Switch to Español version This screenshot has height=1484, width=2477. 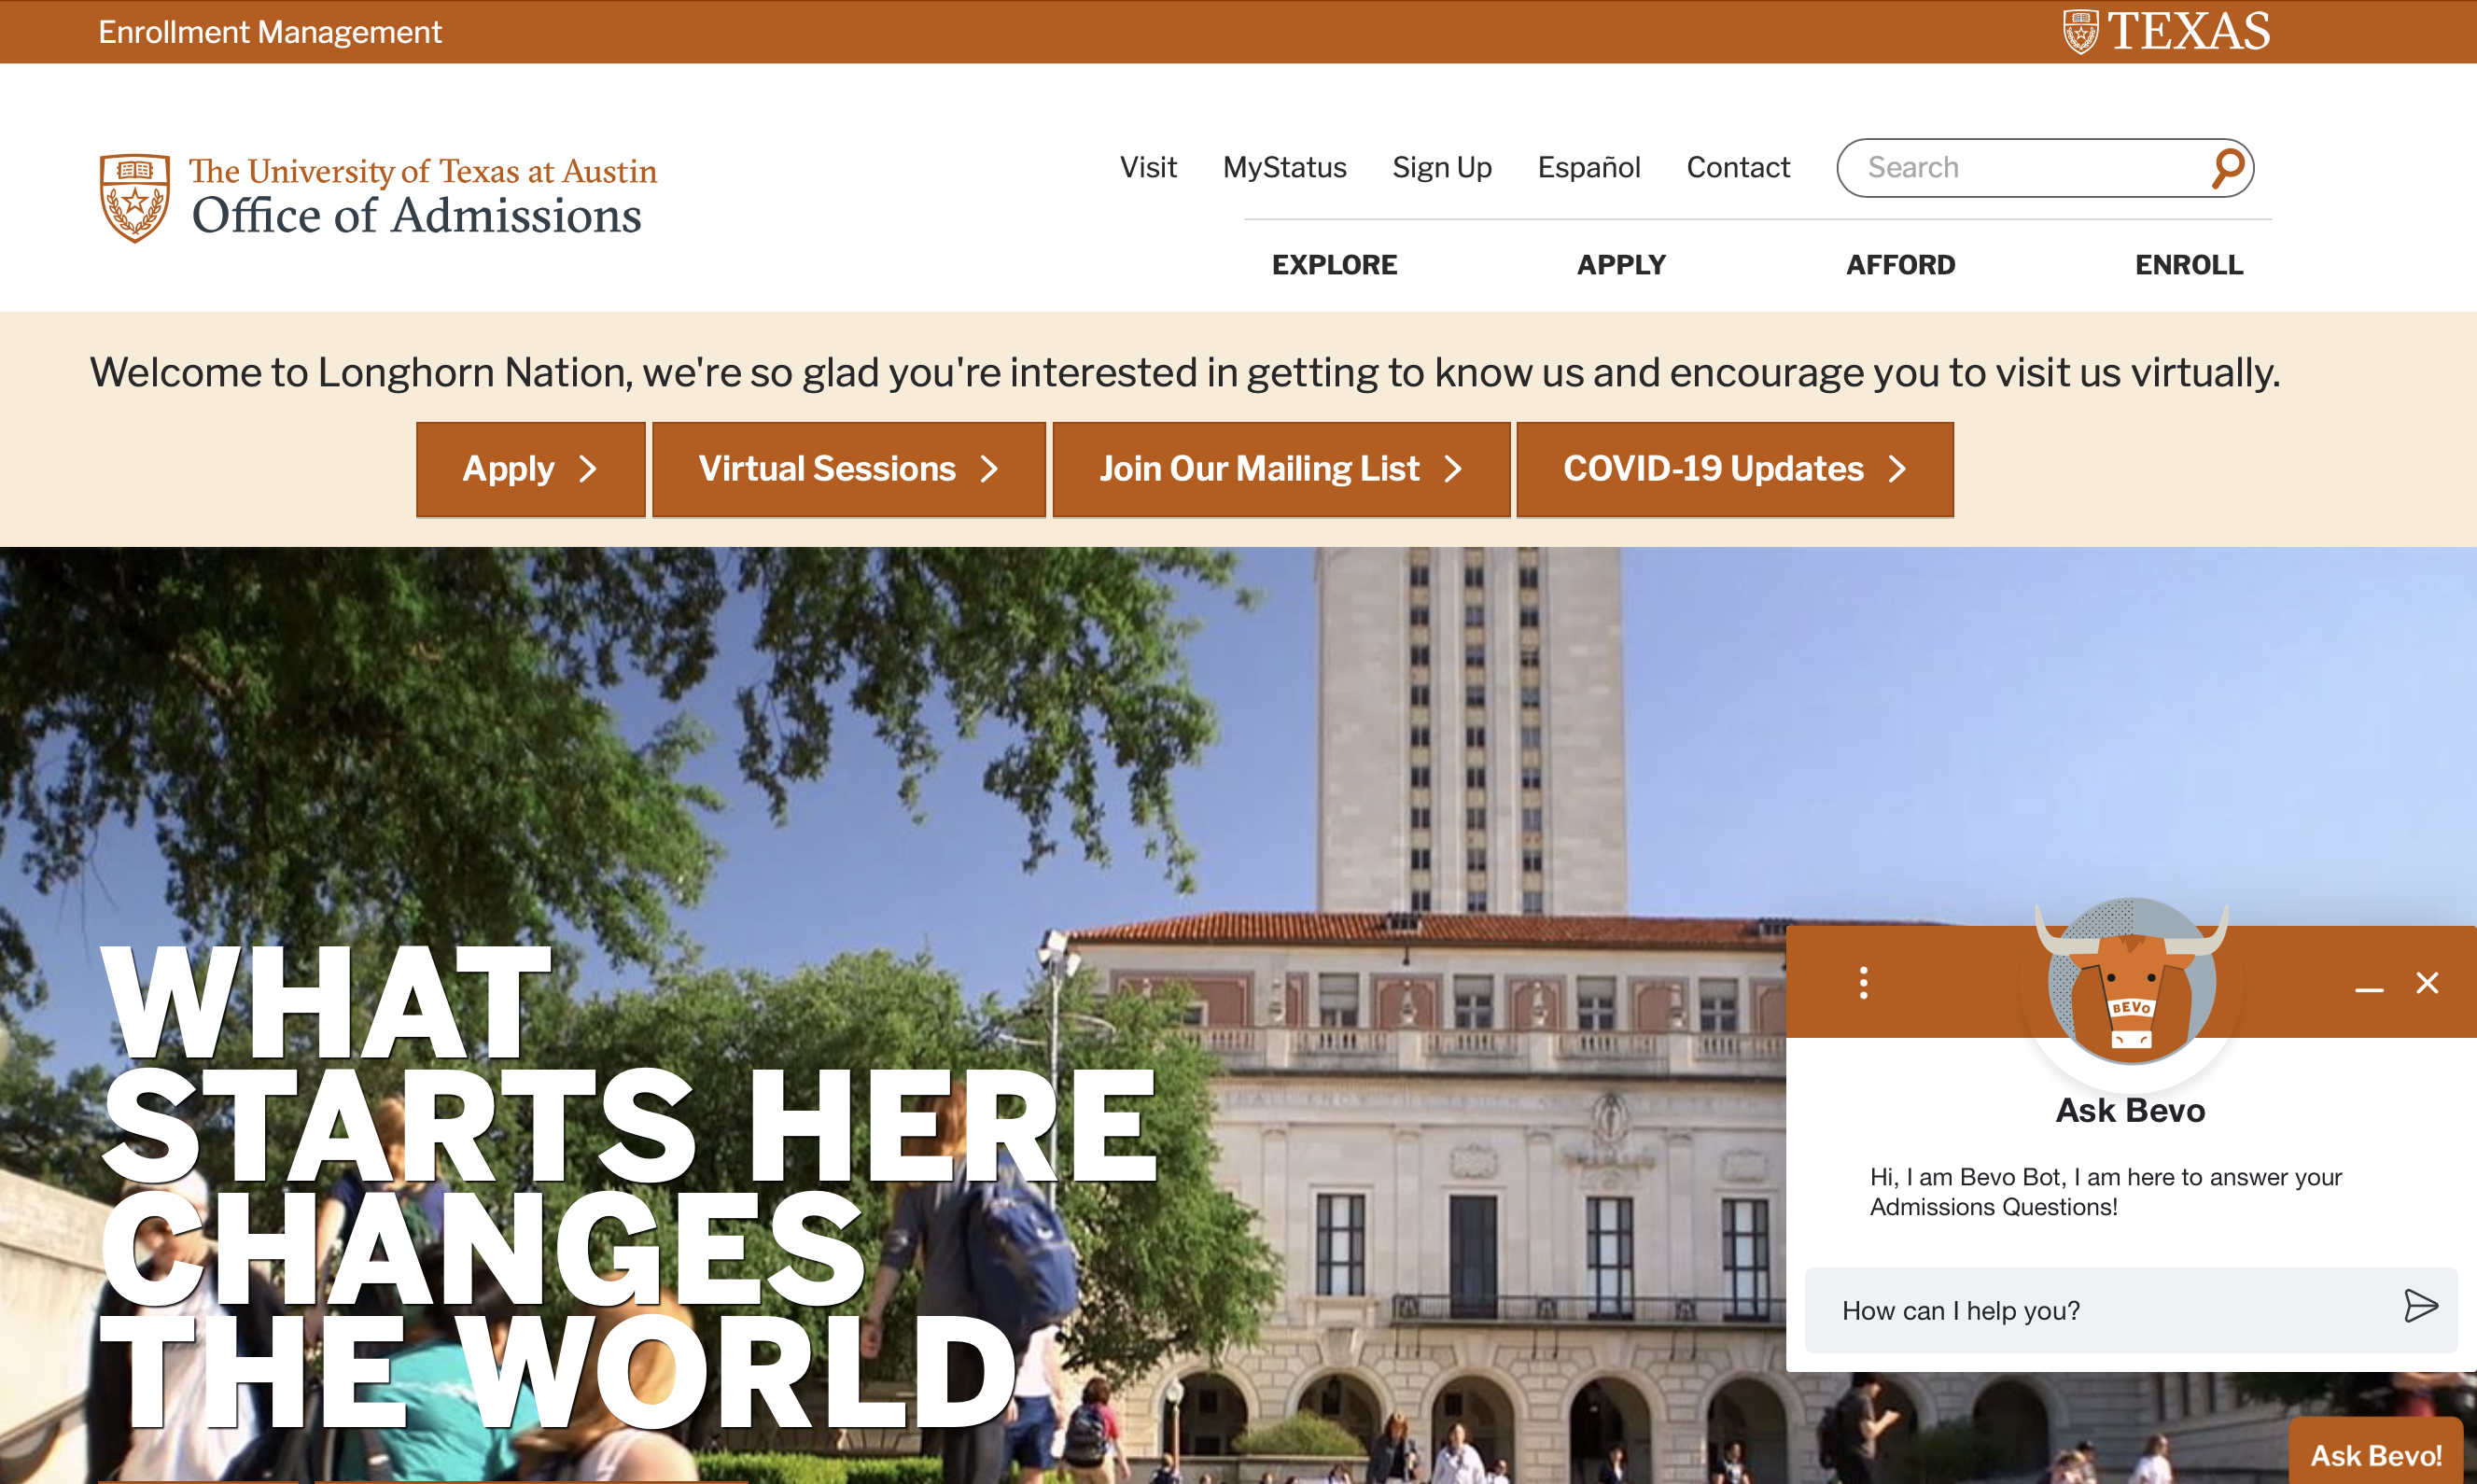point(1589,167)
